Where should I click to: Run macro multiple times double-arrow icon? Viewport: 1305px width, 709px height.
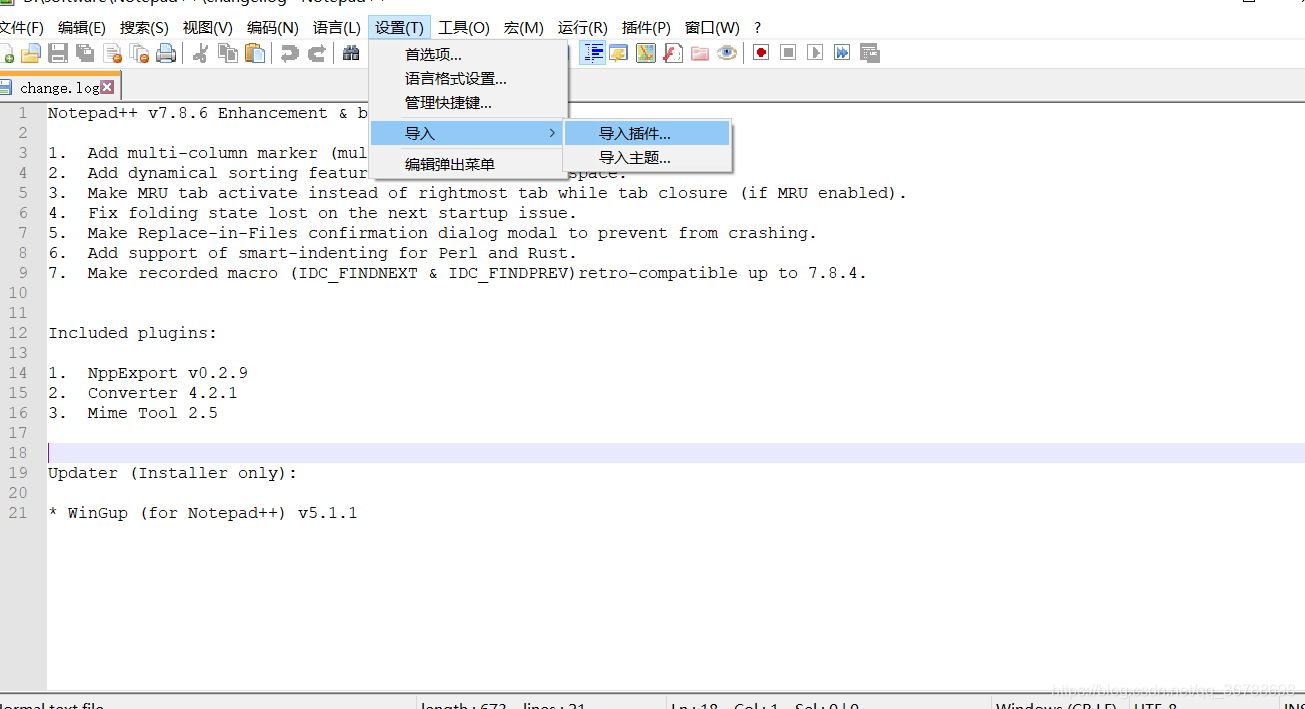[x=842, y=53]
